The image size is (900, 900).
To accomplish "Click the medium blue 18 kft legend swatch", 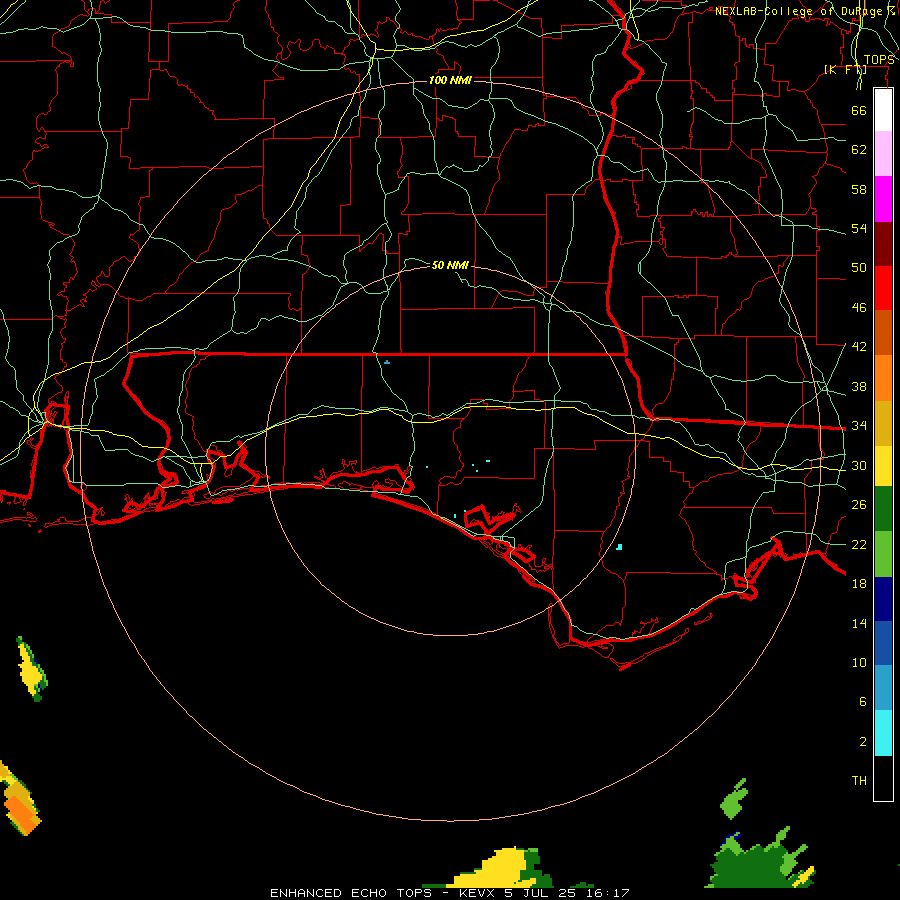I will [x=883, y=643].
